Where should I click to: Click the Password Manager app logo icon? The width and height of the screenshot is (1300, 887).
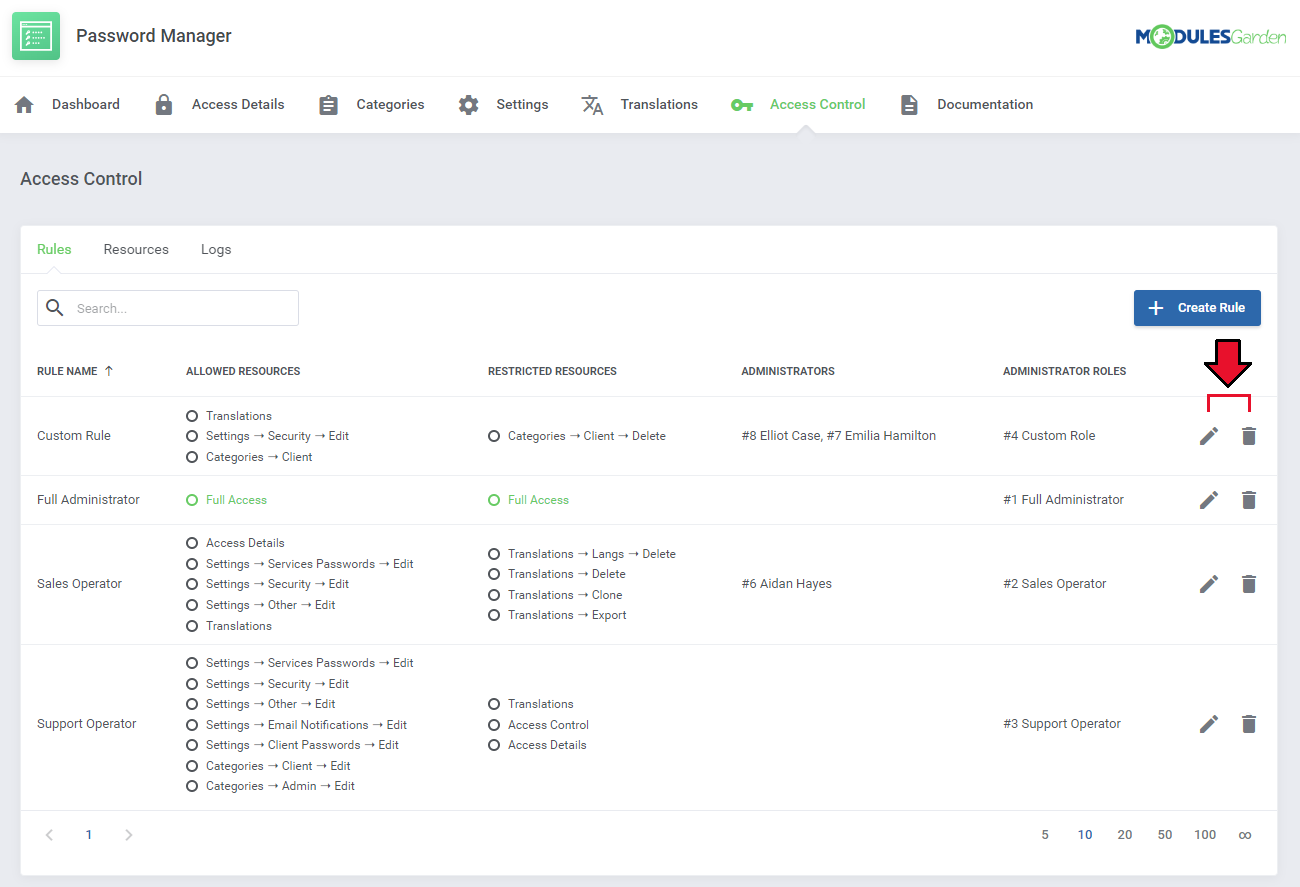(36, 36)
